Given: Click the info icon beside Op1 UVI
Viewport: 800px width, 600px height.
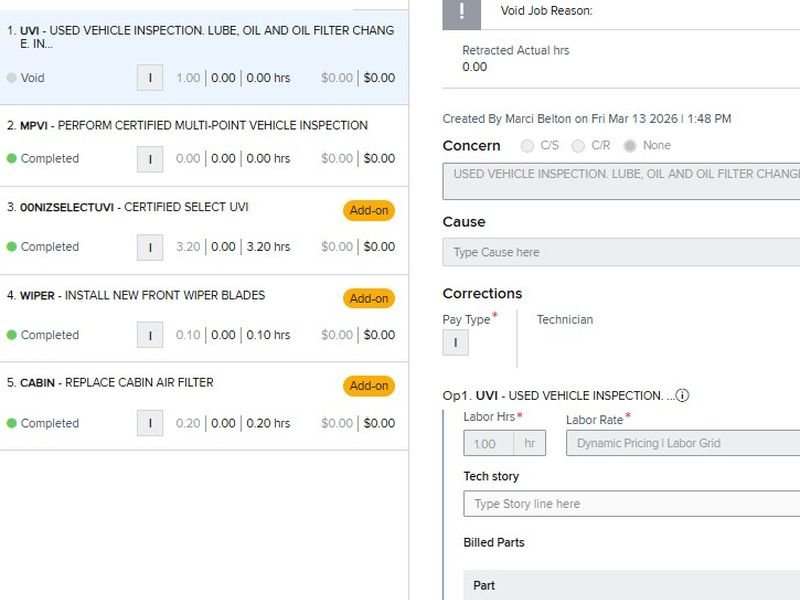Looking at the screenshot, I should click(682, 396).
